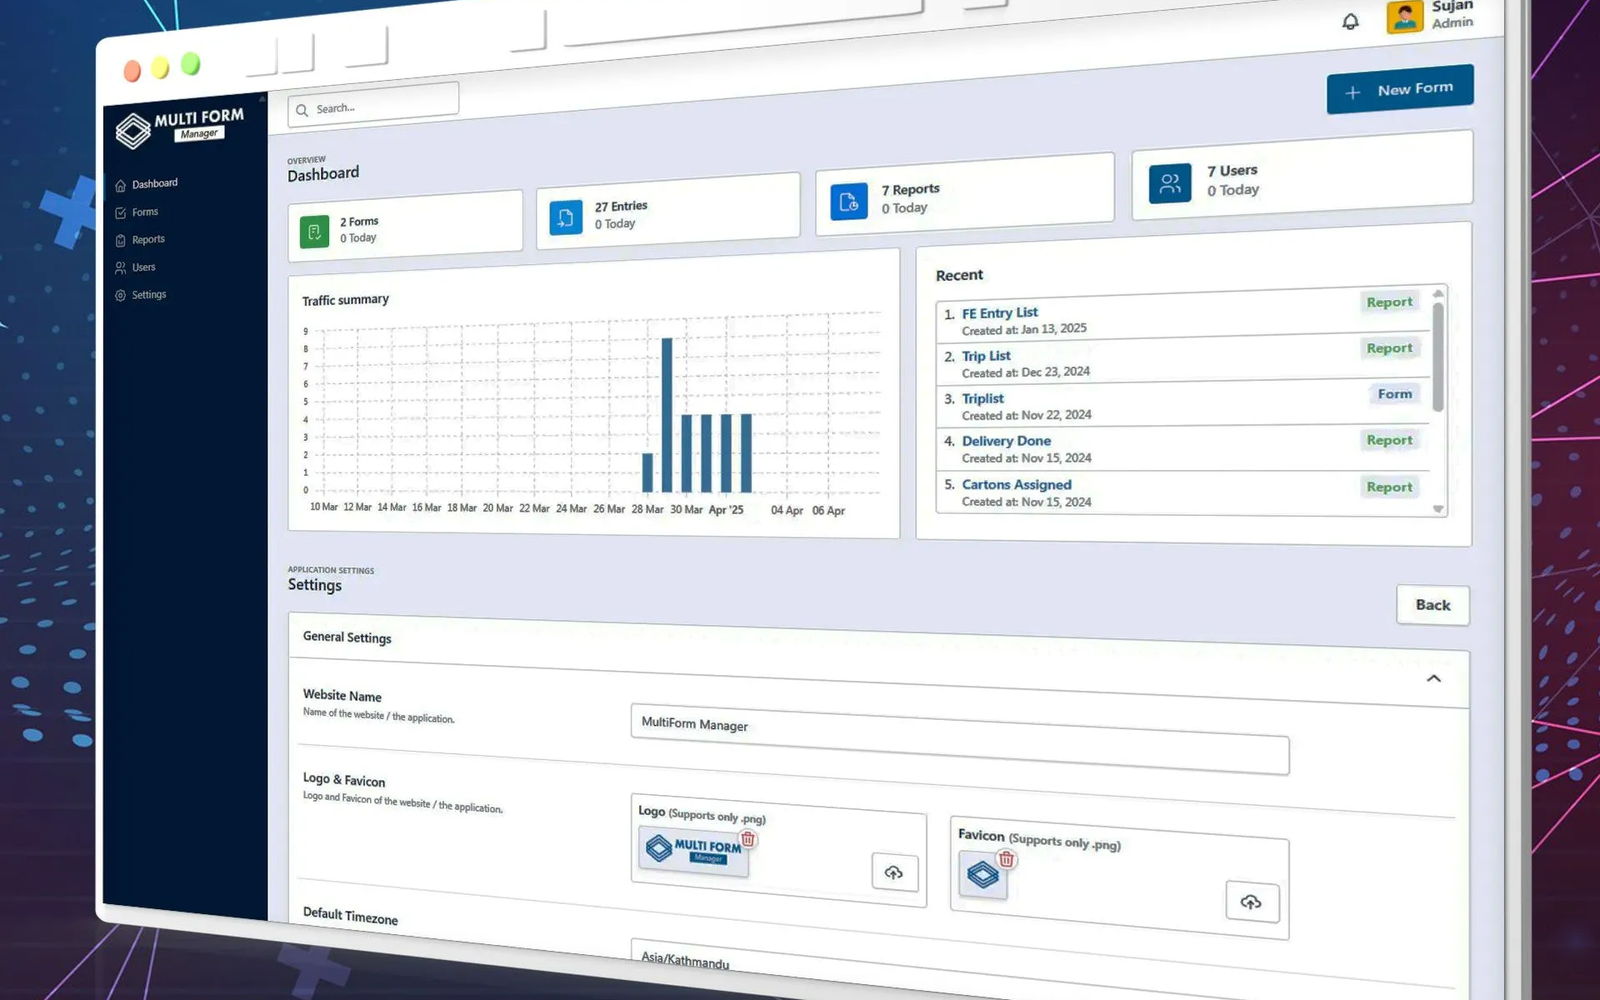Click the Multi Form logo thumbnail
Screen dimensions: 1600x1000
pos(694,852)
